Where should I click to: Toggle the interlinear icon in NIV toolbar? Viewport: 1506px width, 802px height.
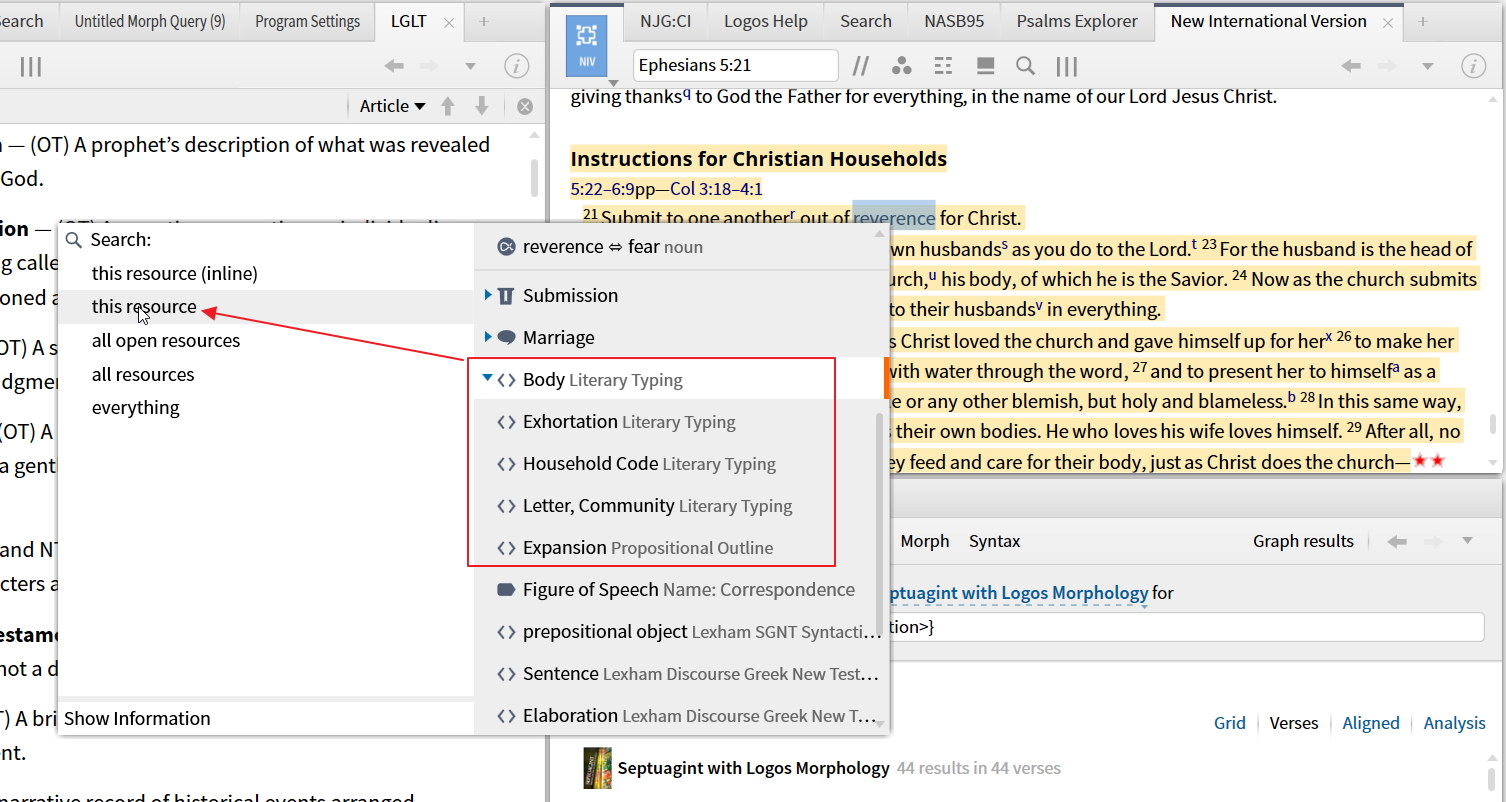click(x=943, y=66)
